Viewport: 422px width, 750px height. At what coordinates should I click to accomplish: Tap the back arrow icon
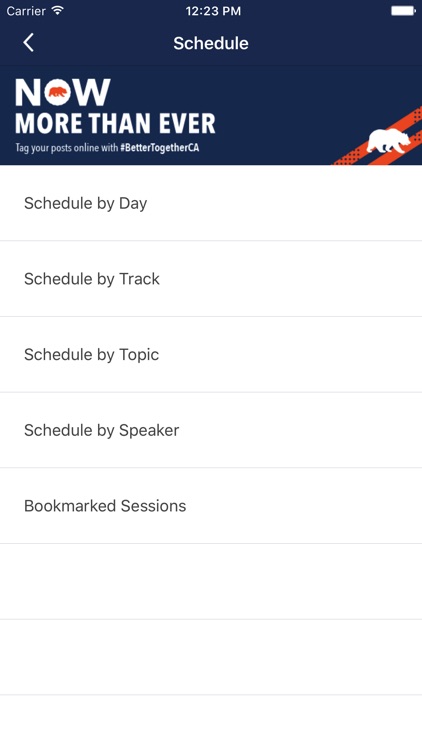point(28,43)
